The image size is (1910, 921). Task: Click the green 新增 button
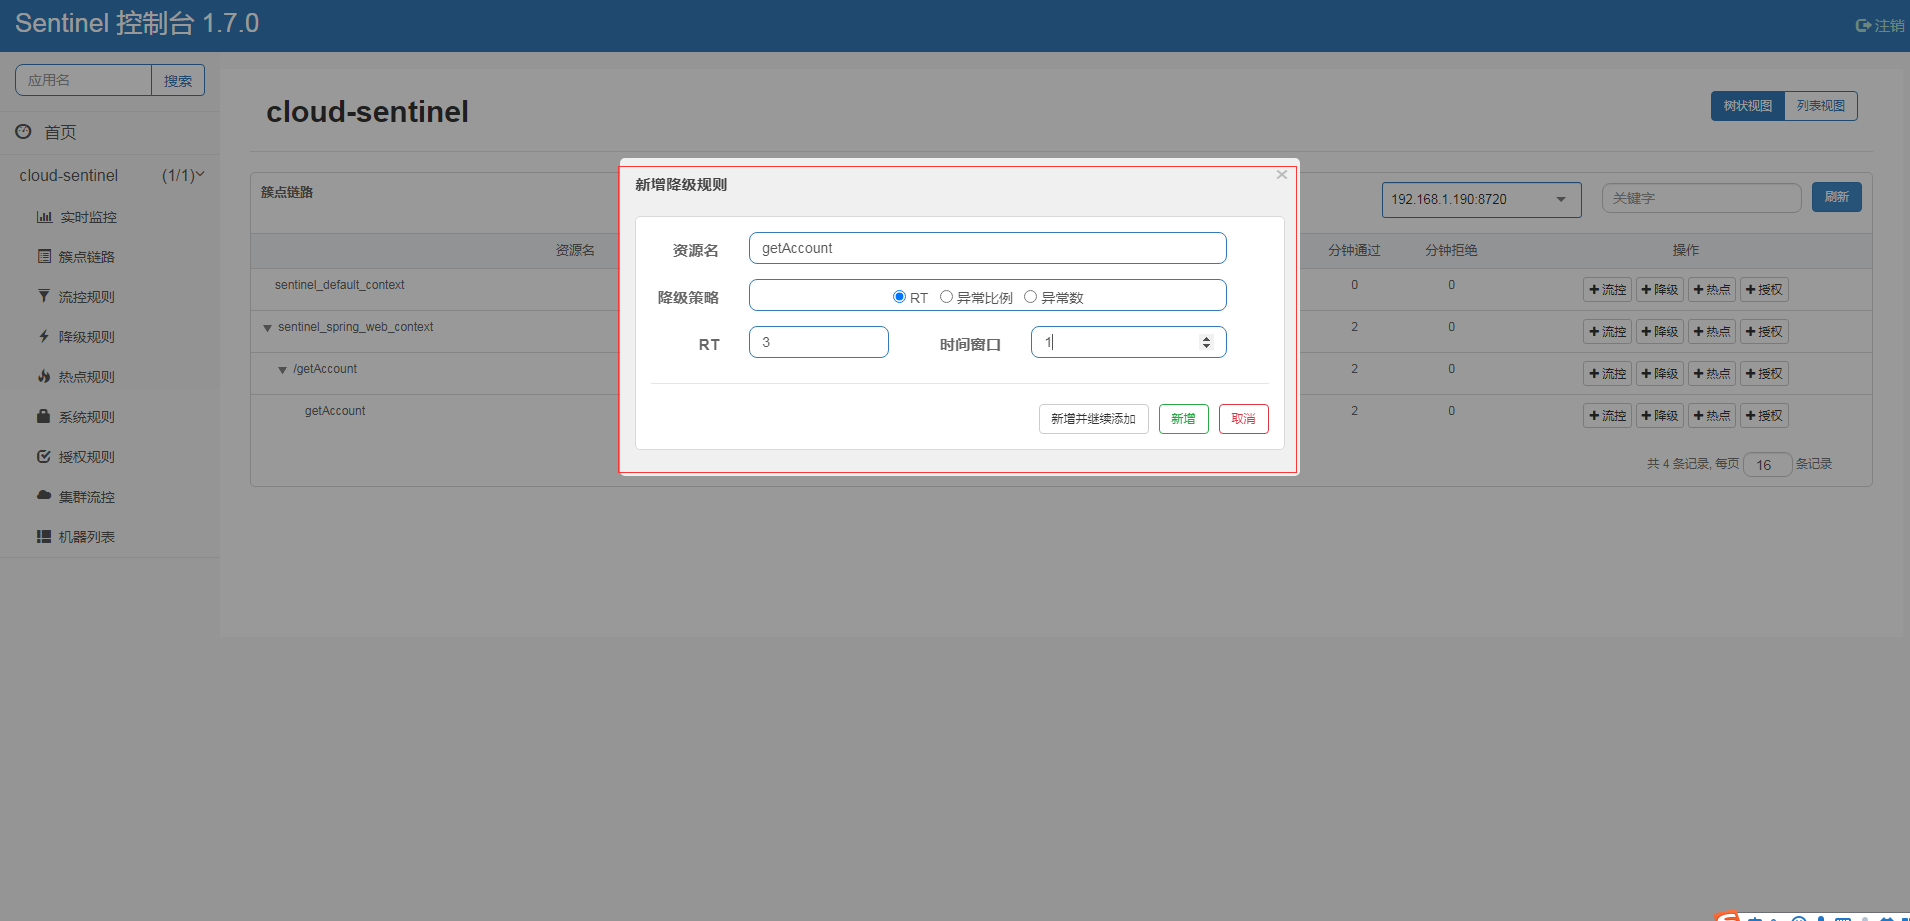pos(1183,419)
